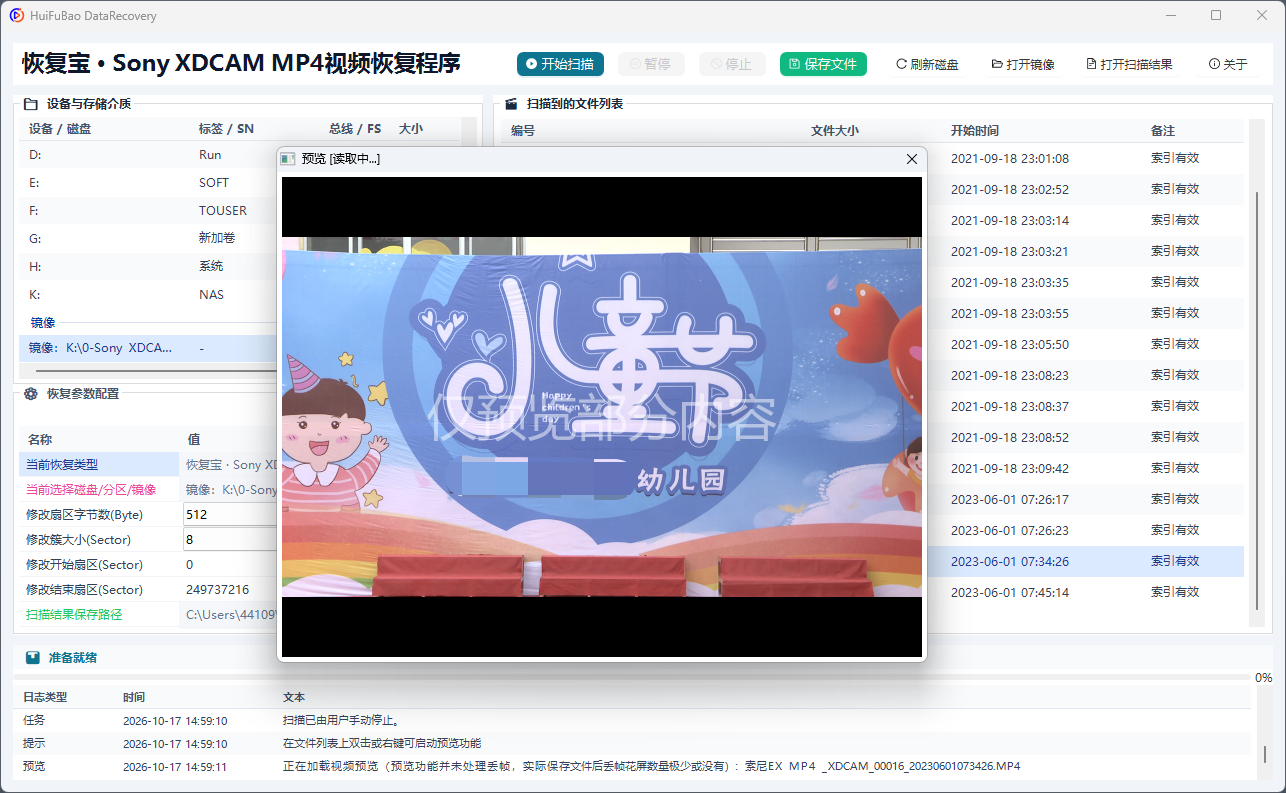Click the file list vertical scrollbar
The height and width of the screenshot is (793, 1286).
[1257, 400]
